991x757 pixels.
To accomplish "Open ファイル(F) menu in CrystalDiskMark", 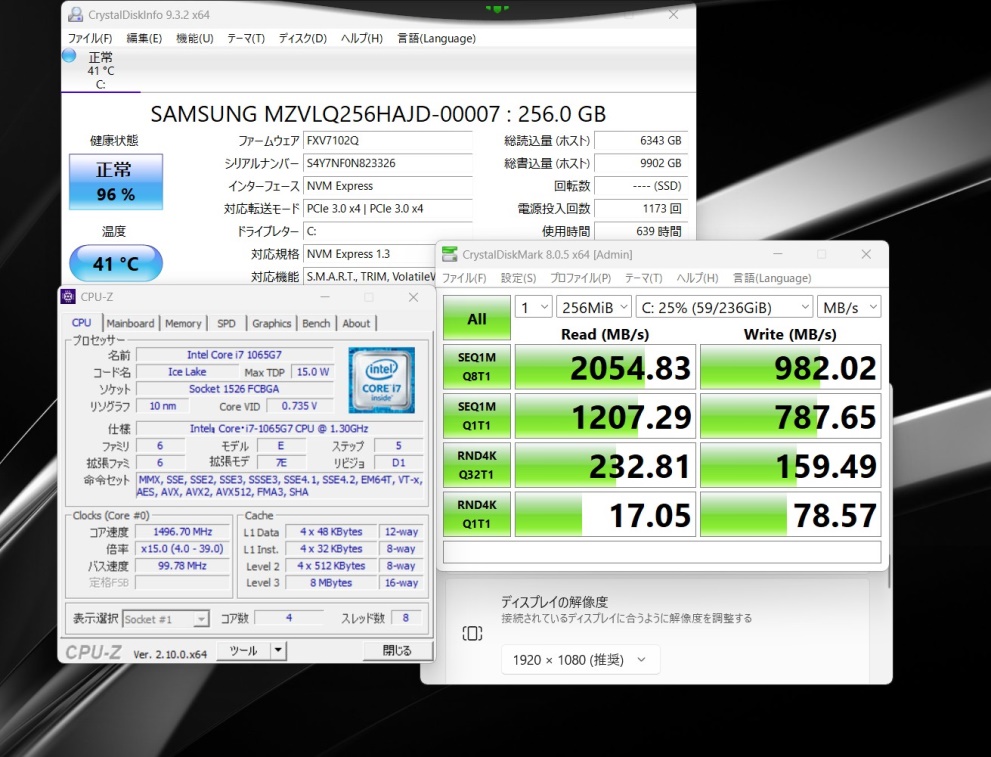I will click(464, 278).
